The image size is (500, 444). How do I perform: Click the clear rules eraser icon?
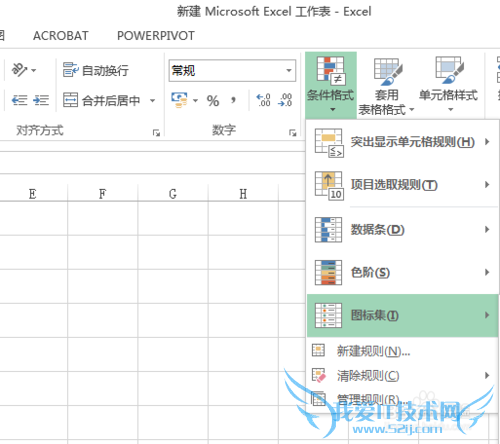coord(319,375)
